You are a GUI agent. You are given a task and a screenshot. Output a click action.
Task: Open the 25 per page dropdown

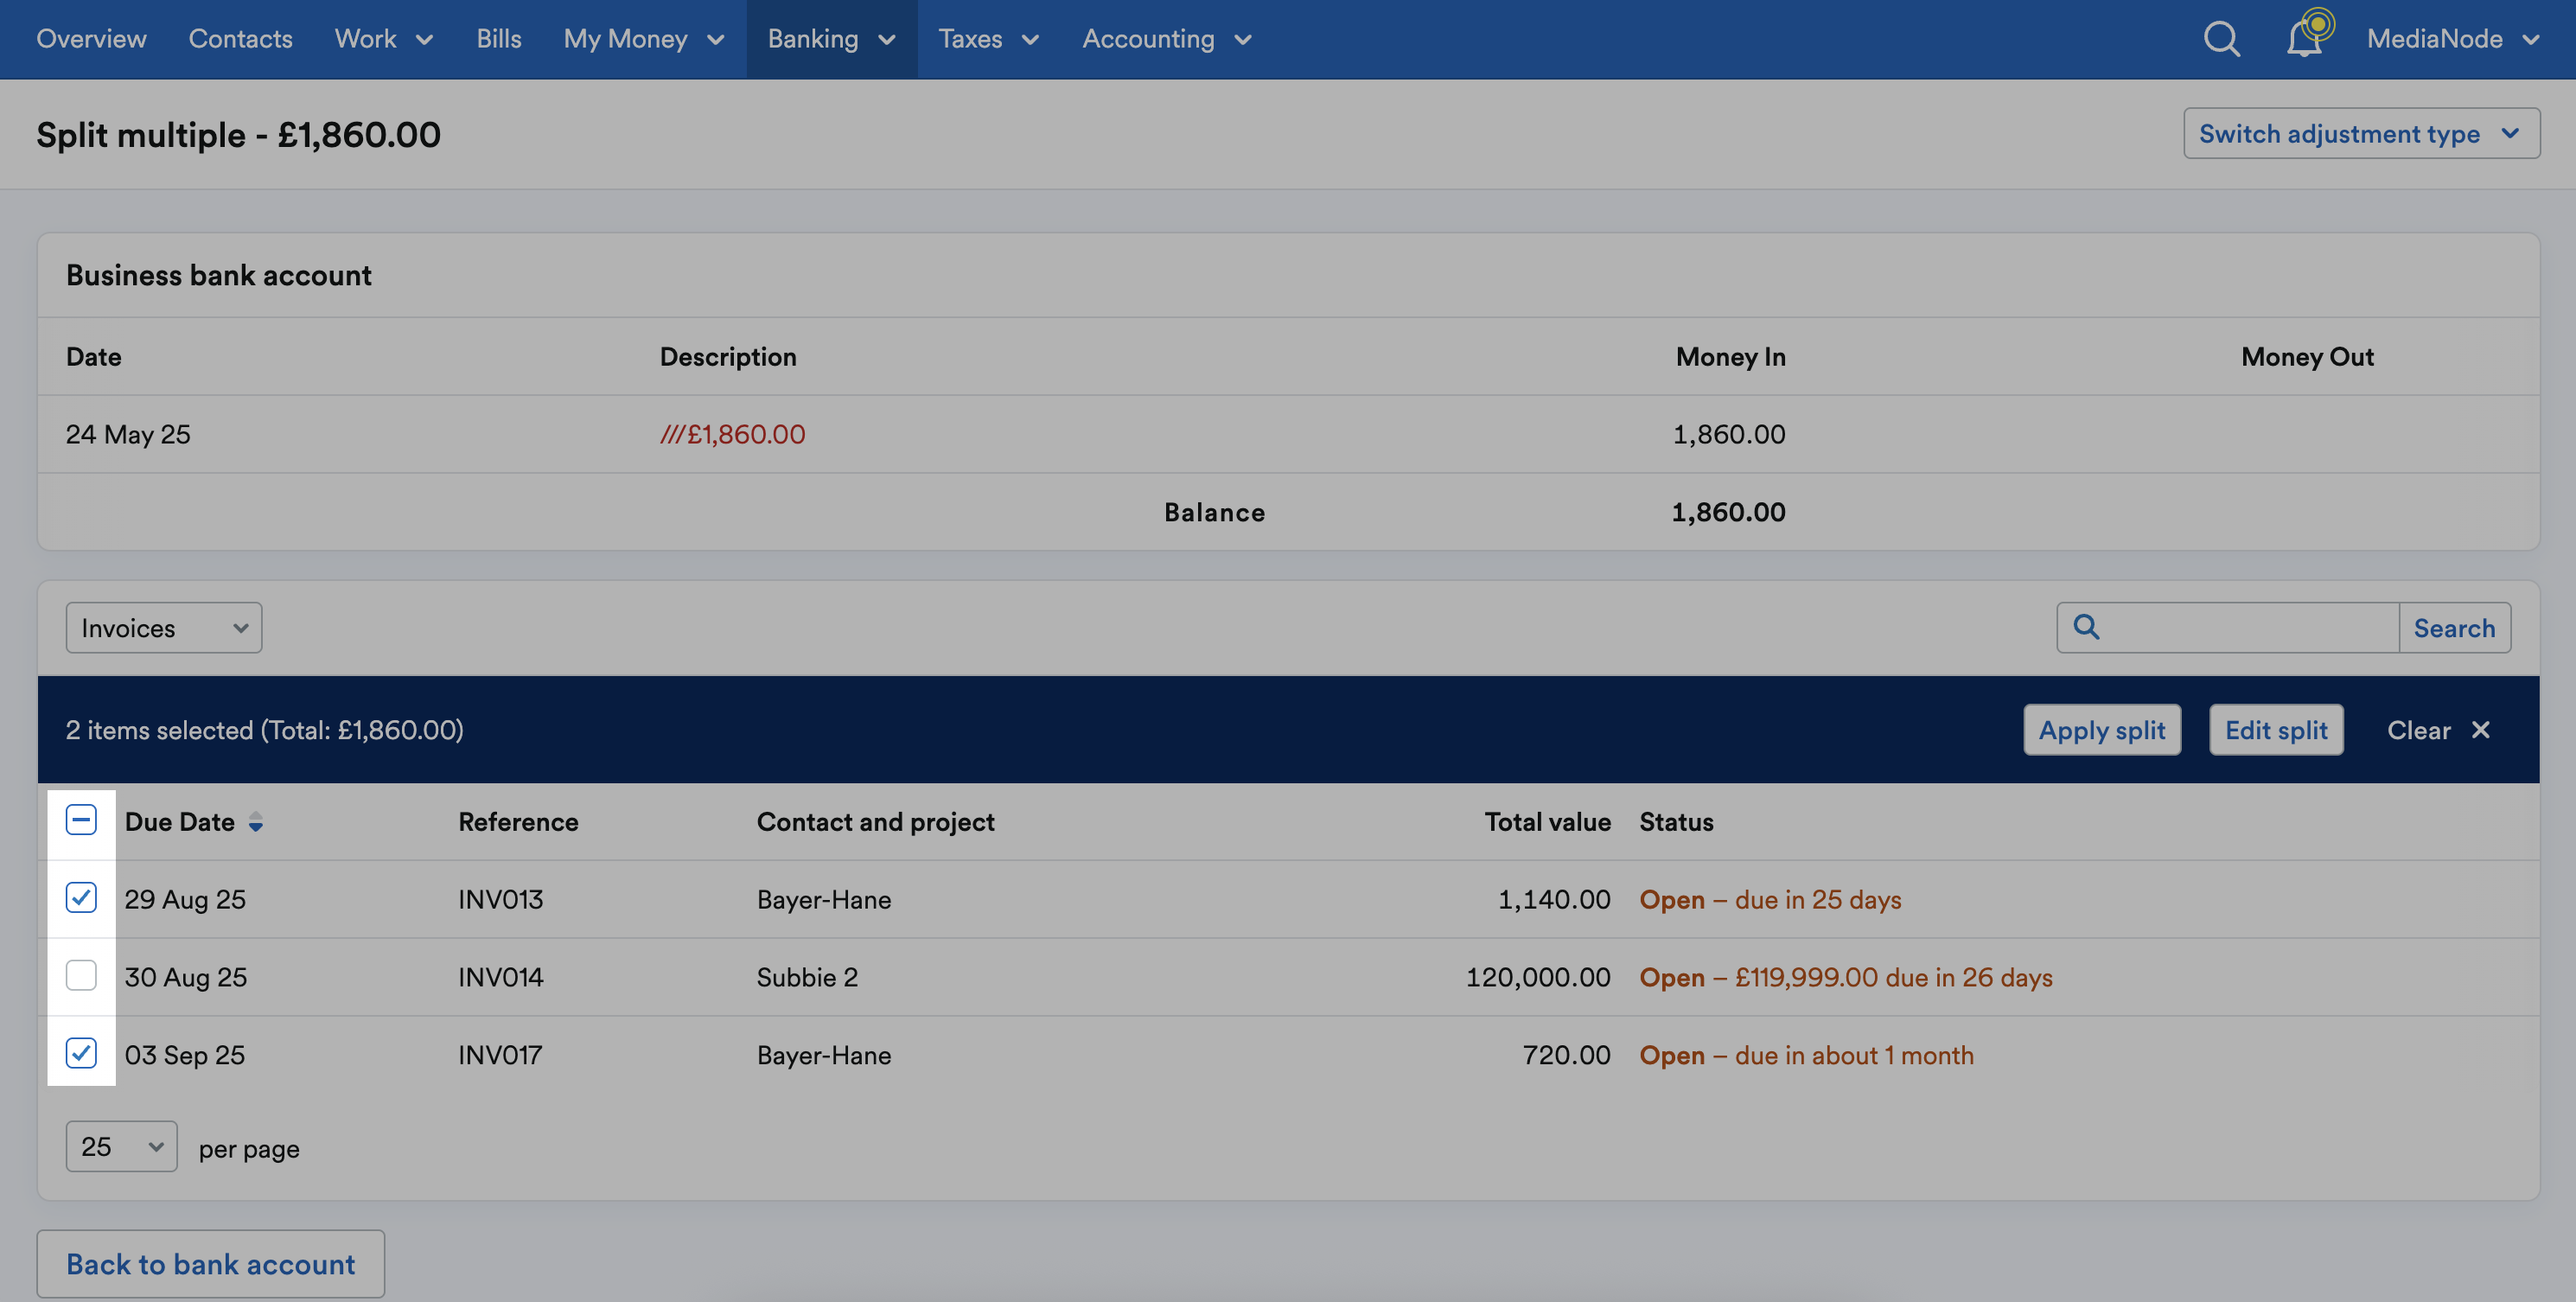[x=121, y=1146]
